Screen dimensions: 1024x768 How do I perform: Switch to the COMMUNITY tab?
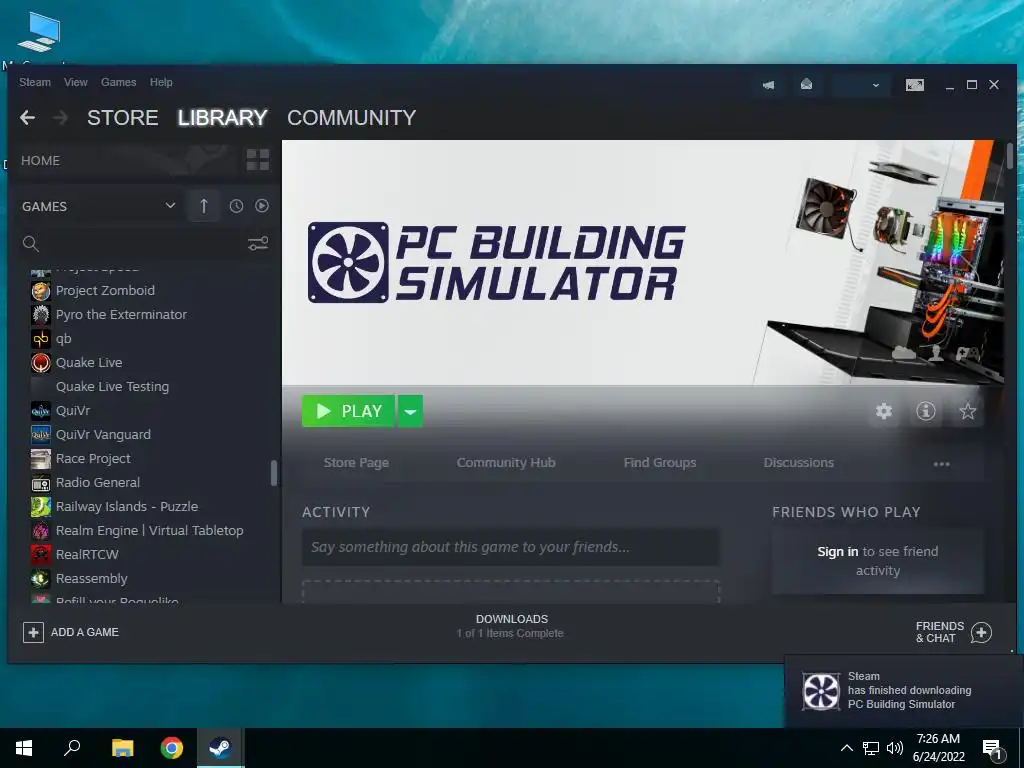(x=351, y=118)
